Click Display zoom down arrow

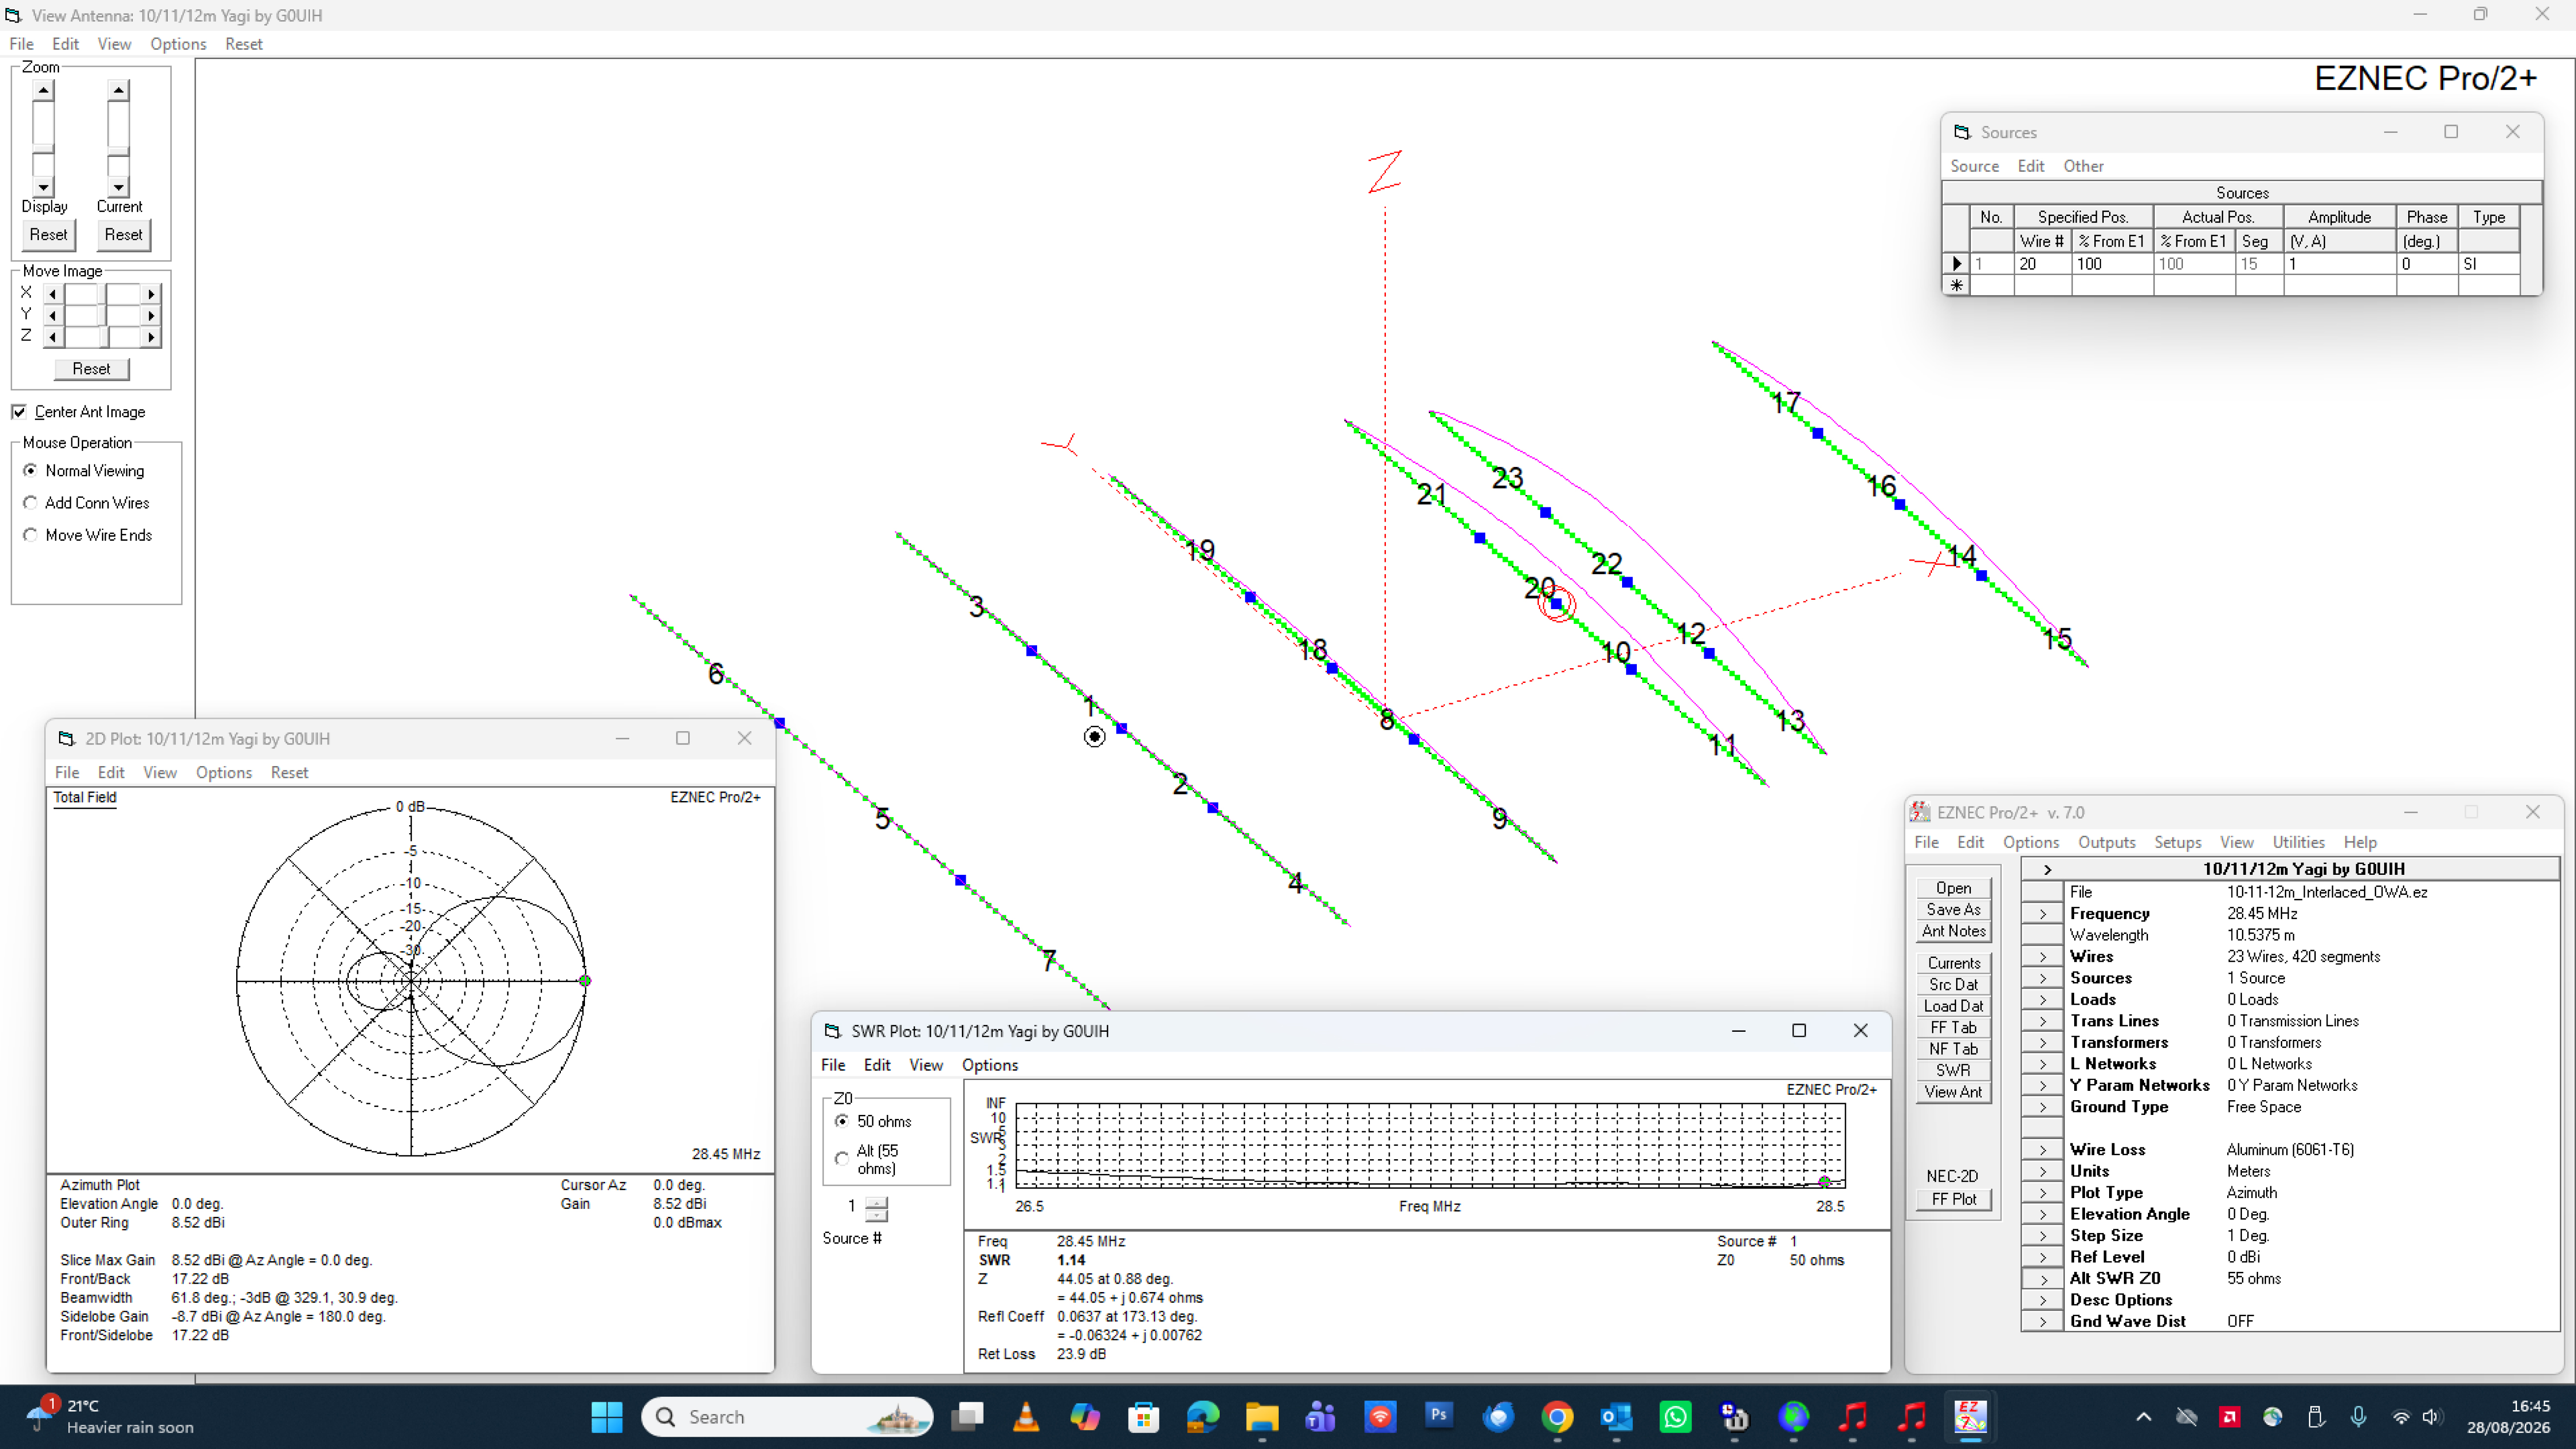coord(43,187)
